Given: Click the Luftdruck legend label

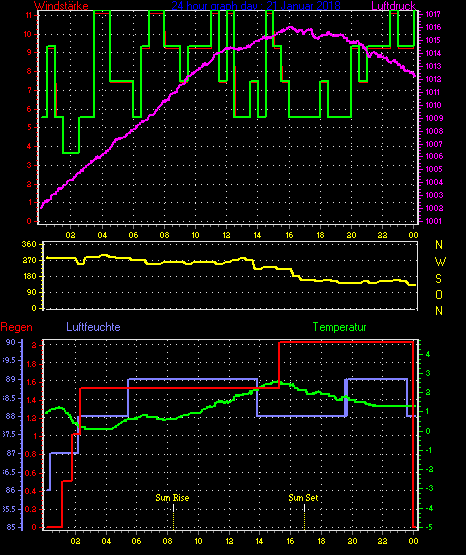Looking at the screenshot, I should tap(393, 6).
